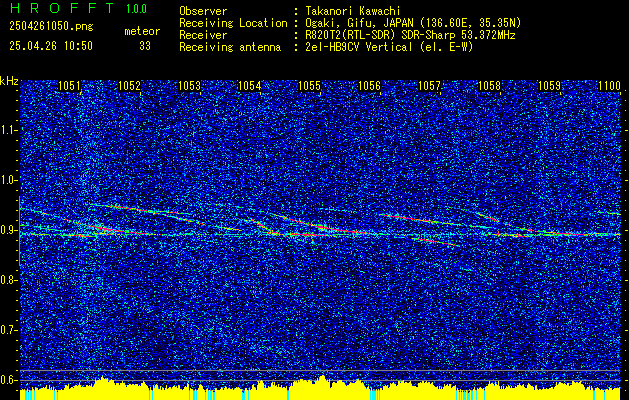Click the version number 1.0.0
The height and width of the screenshot is (400, 629).
tap(136, 8)
